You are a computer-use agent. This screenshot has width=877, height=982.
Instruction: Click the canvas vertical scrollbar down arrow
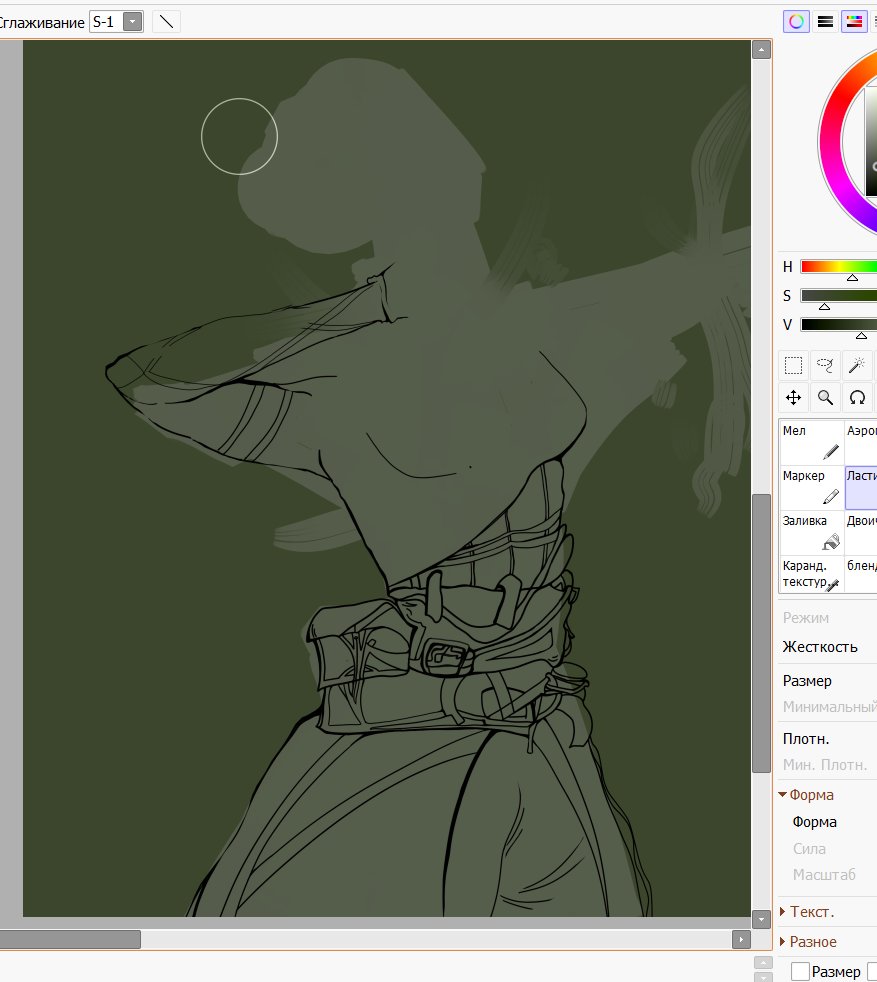pos(761,919)
